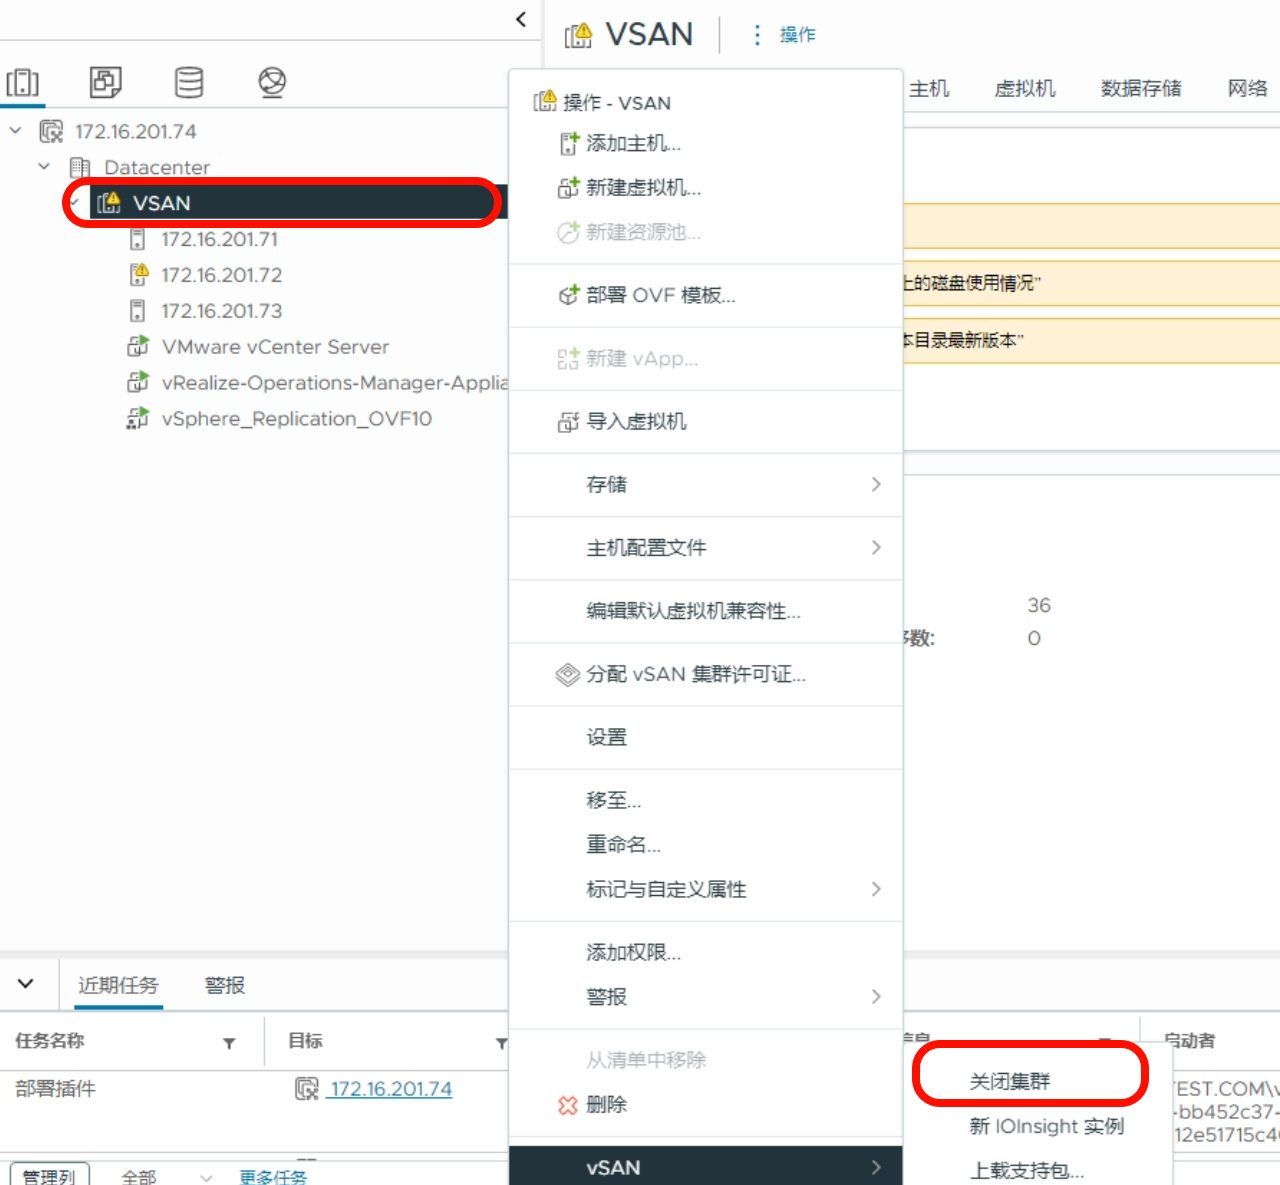Click the Import VM icon (导入虚拟机)
Screen dimensions: 1280x1185
coord(569,422)
